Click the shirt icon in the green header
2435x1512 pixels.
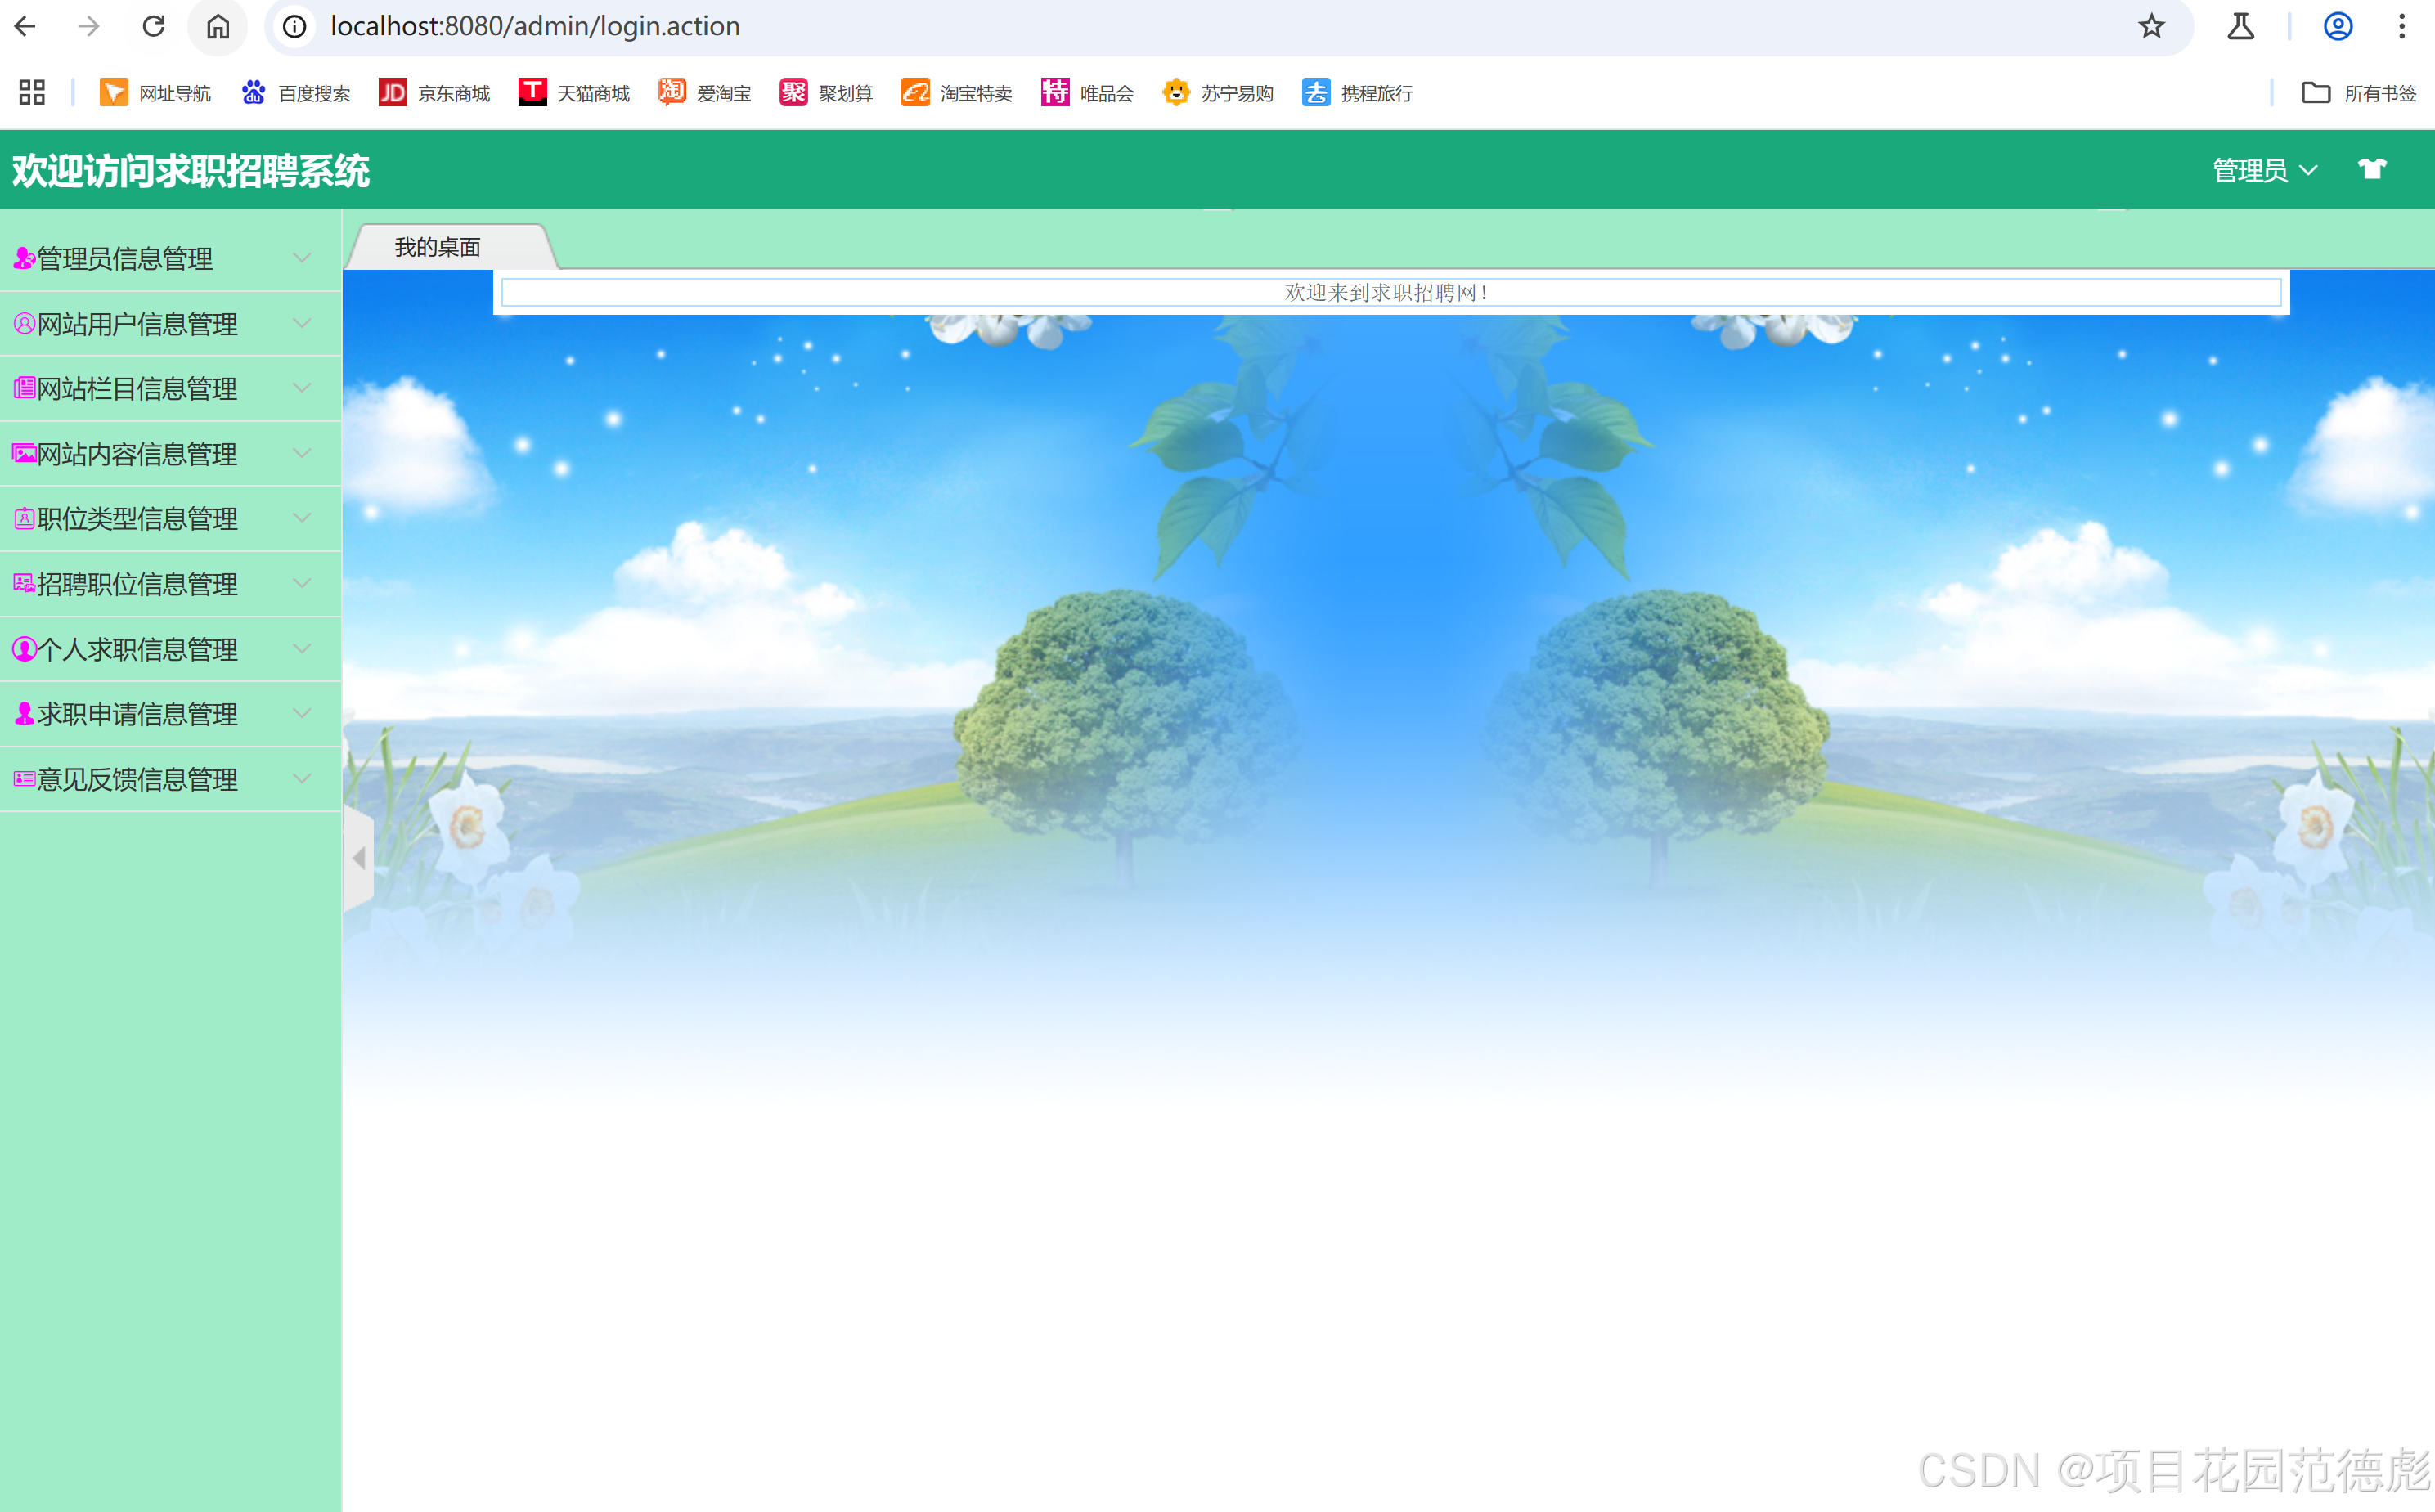[2374, 168]
